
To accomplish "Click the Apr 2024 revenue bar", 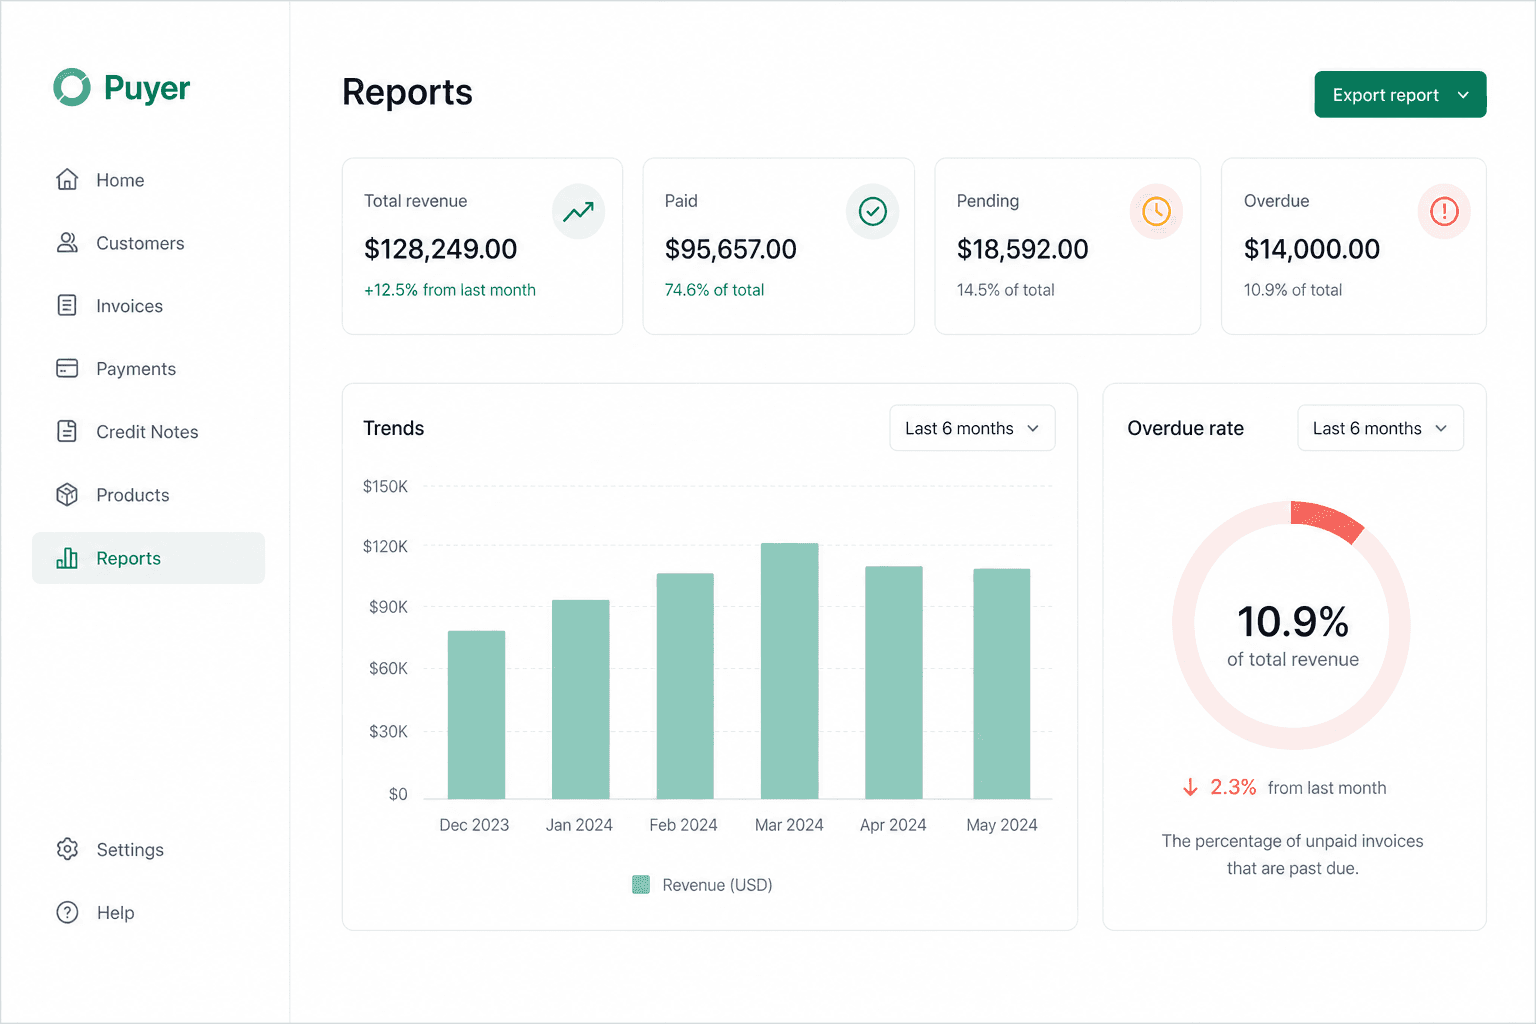I will [x=894, y=682].
